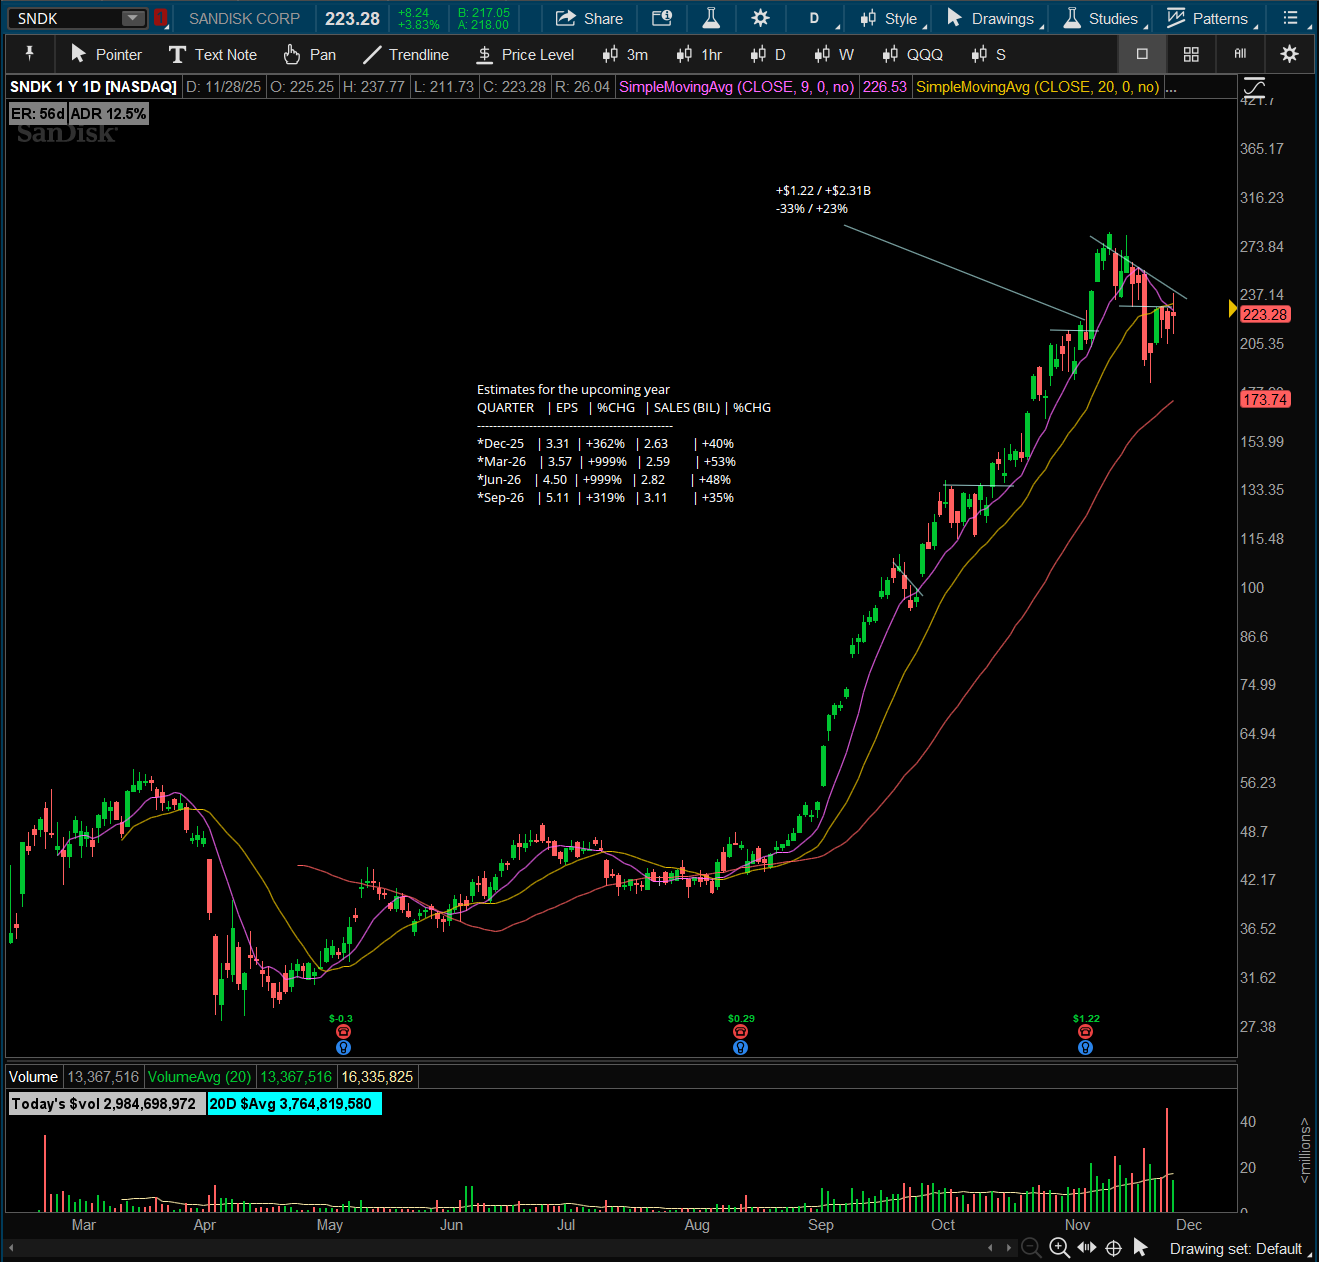Switch to the W timeframe

click(833, 54)
